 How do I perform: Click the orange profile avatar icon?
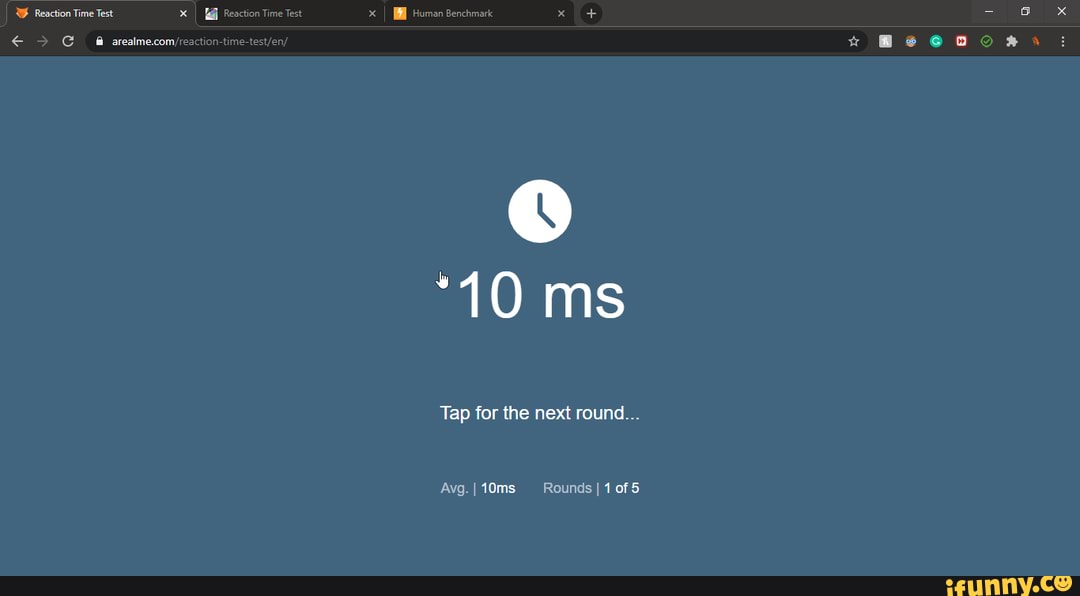(1037, 41)
